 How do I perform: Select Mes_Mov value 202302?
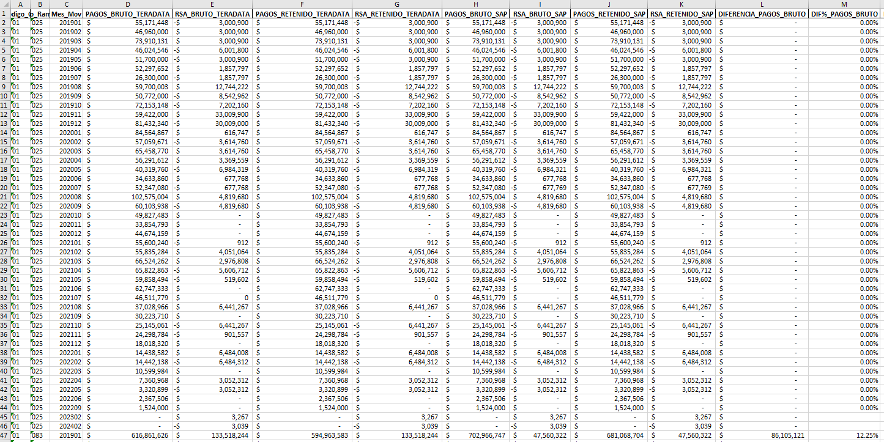[x=67, y=417]
